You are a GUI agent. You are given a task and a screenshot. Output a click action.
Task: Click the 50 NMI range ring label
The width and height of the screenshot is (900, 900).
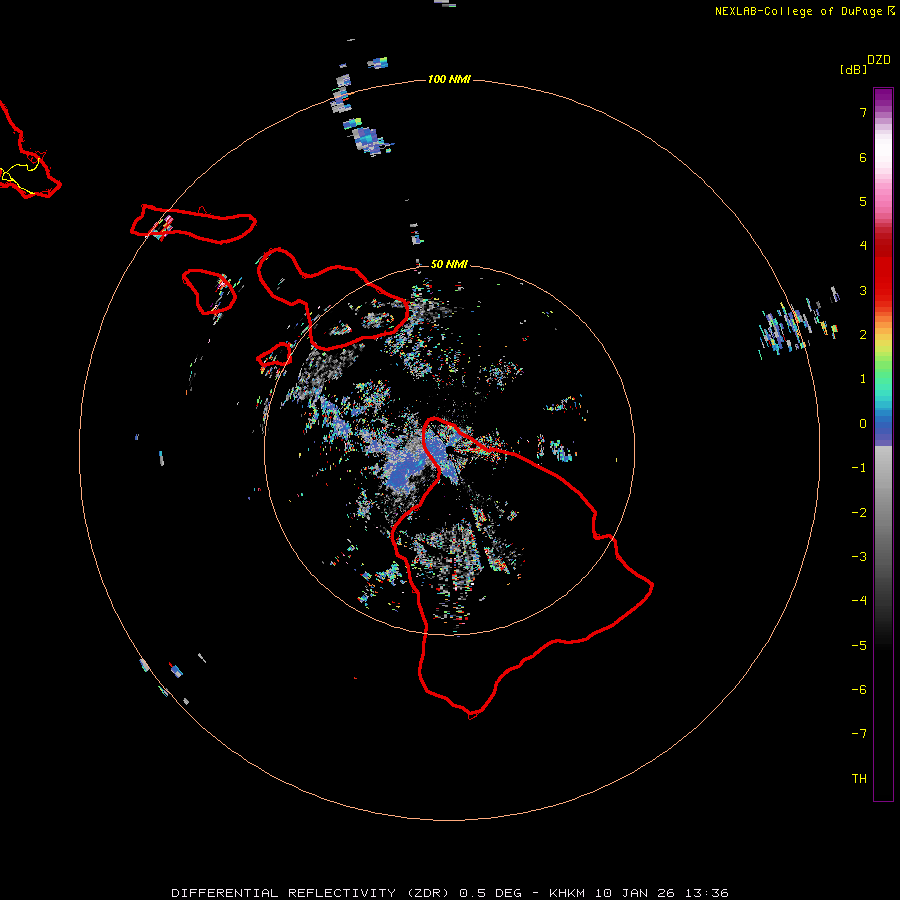pyautogui.click(x=449, y=264)
